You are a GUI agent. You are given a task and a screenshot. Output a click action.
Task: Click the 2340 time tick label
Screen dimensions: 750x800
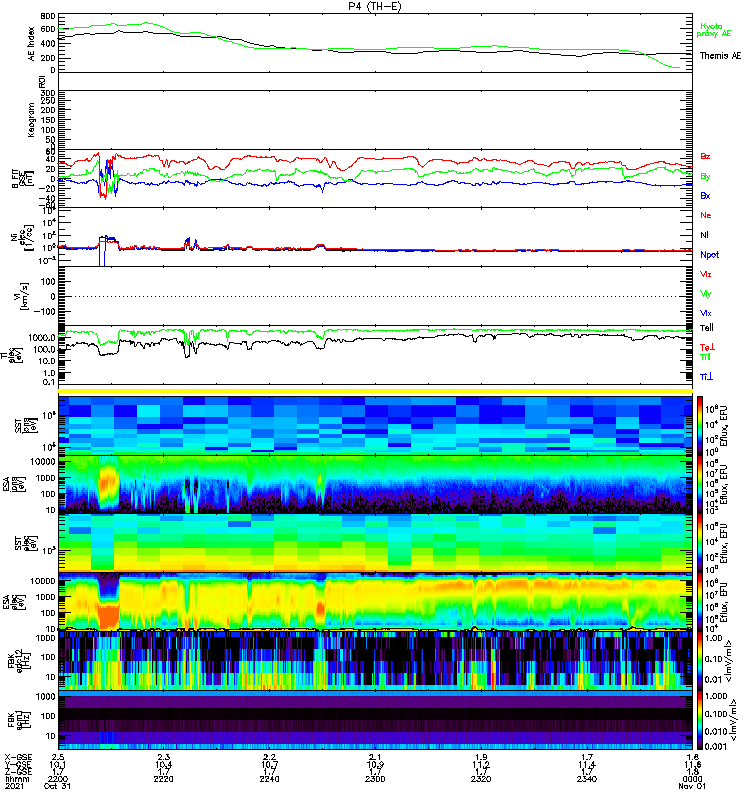point(587,779)
